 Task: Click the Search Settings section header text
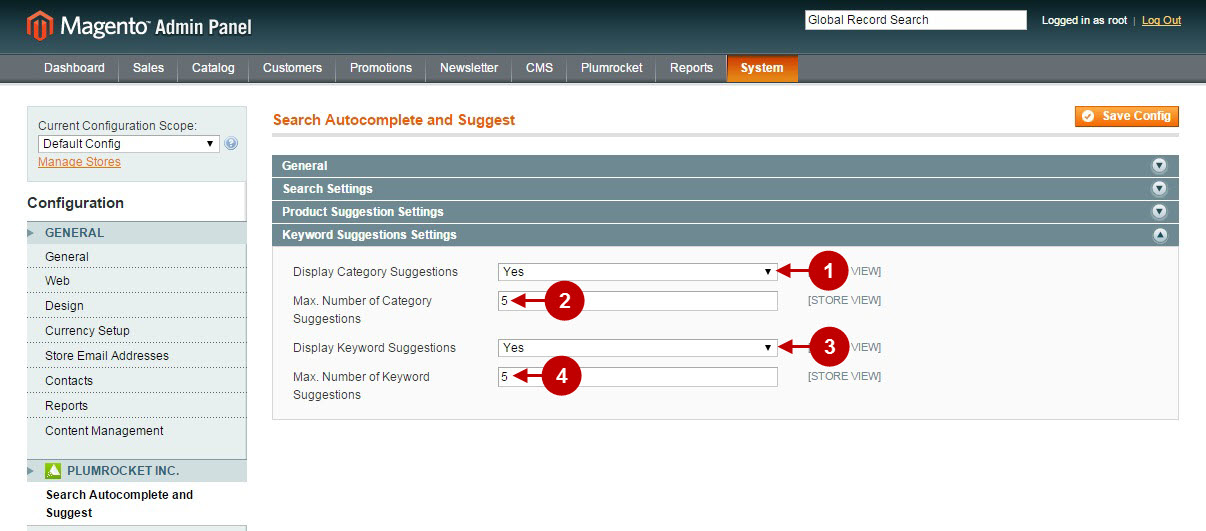click(327, 189)
